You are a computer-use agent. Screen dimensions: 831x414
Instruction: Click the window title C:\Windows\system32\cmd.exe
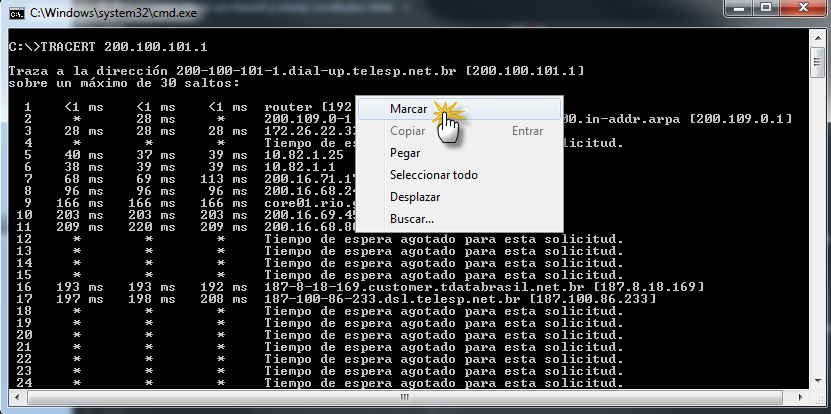click(x=113, y=13)
